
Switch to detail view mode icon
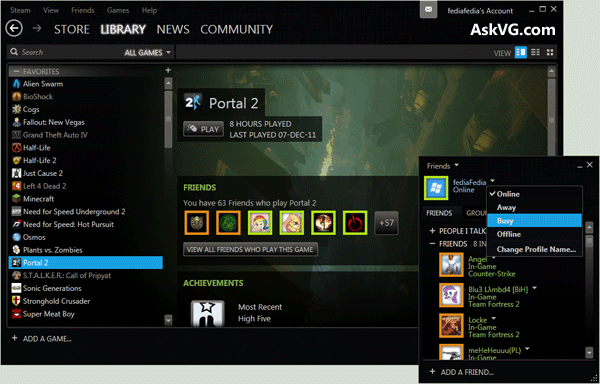[521, 52]
